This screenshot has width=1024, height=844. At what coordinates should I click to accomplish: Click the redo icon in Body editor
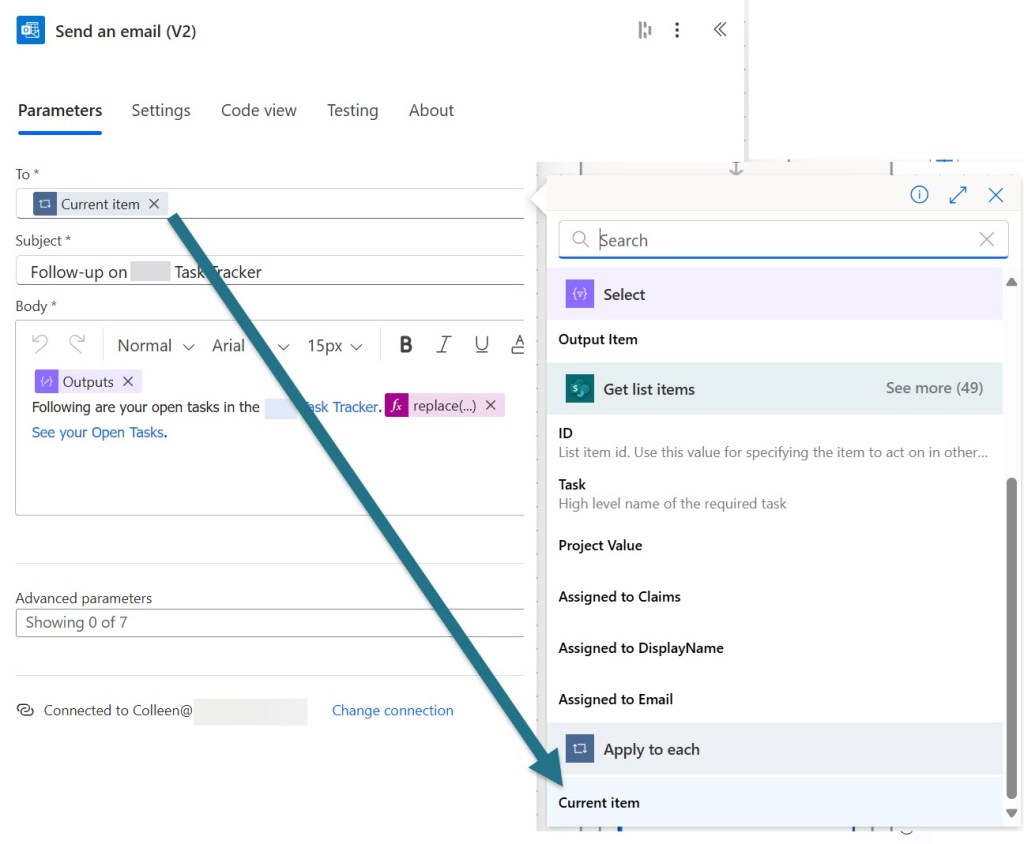77,345
